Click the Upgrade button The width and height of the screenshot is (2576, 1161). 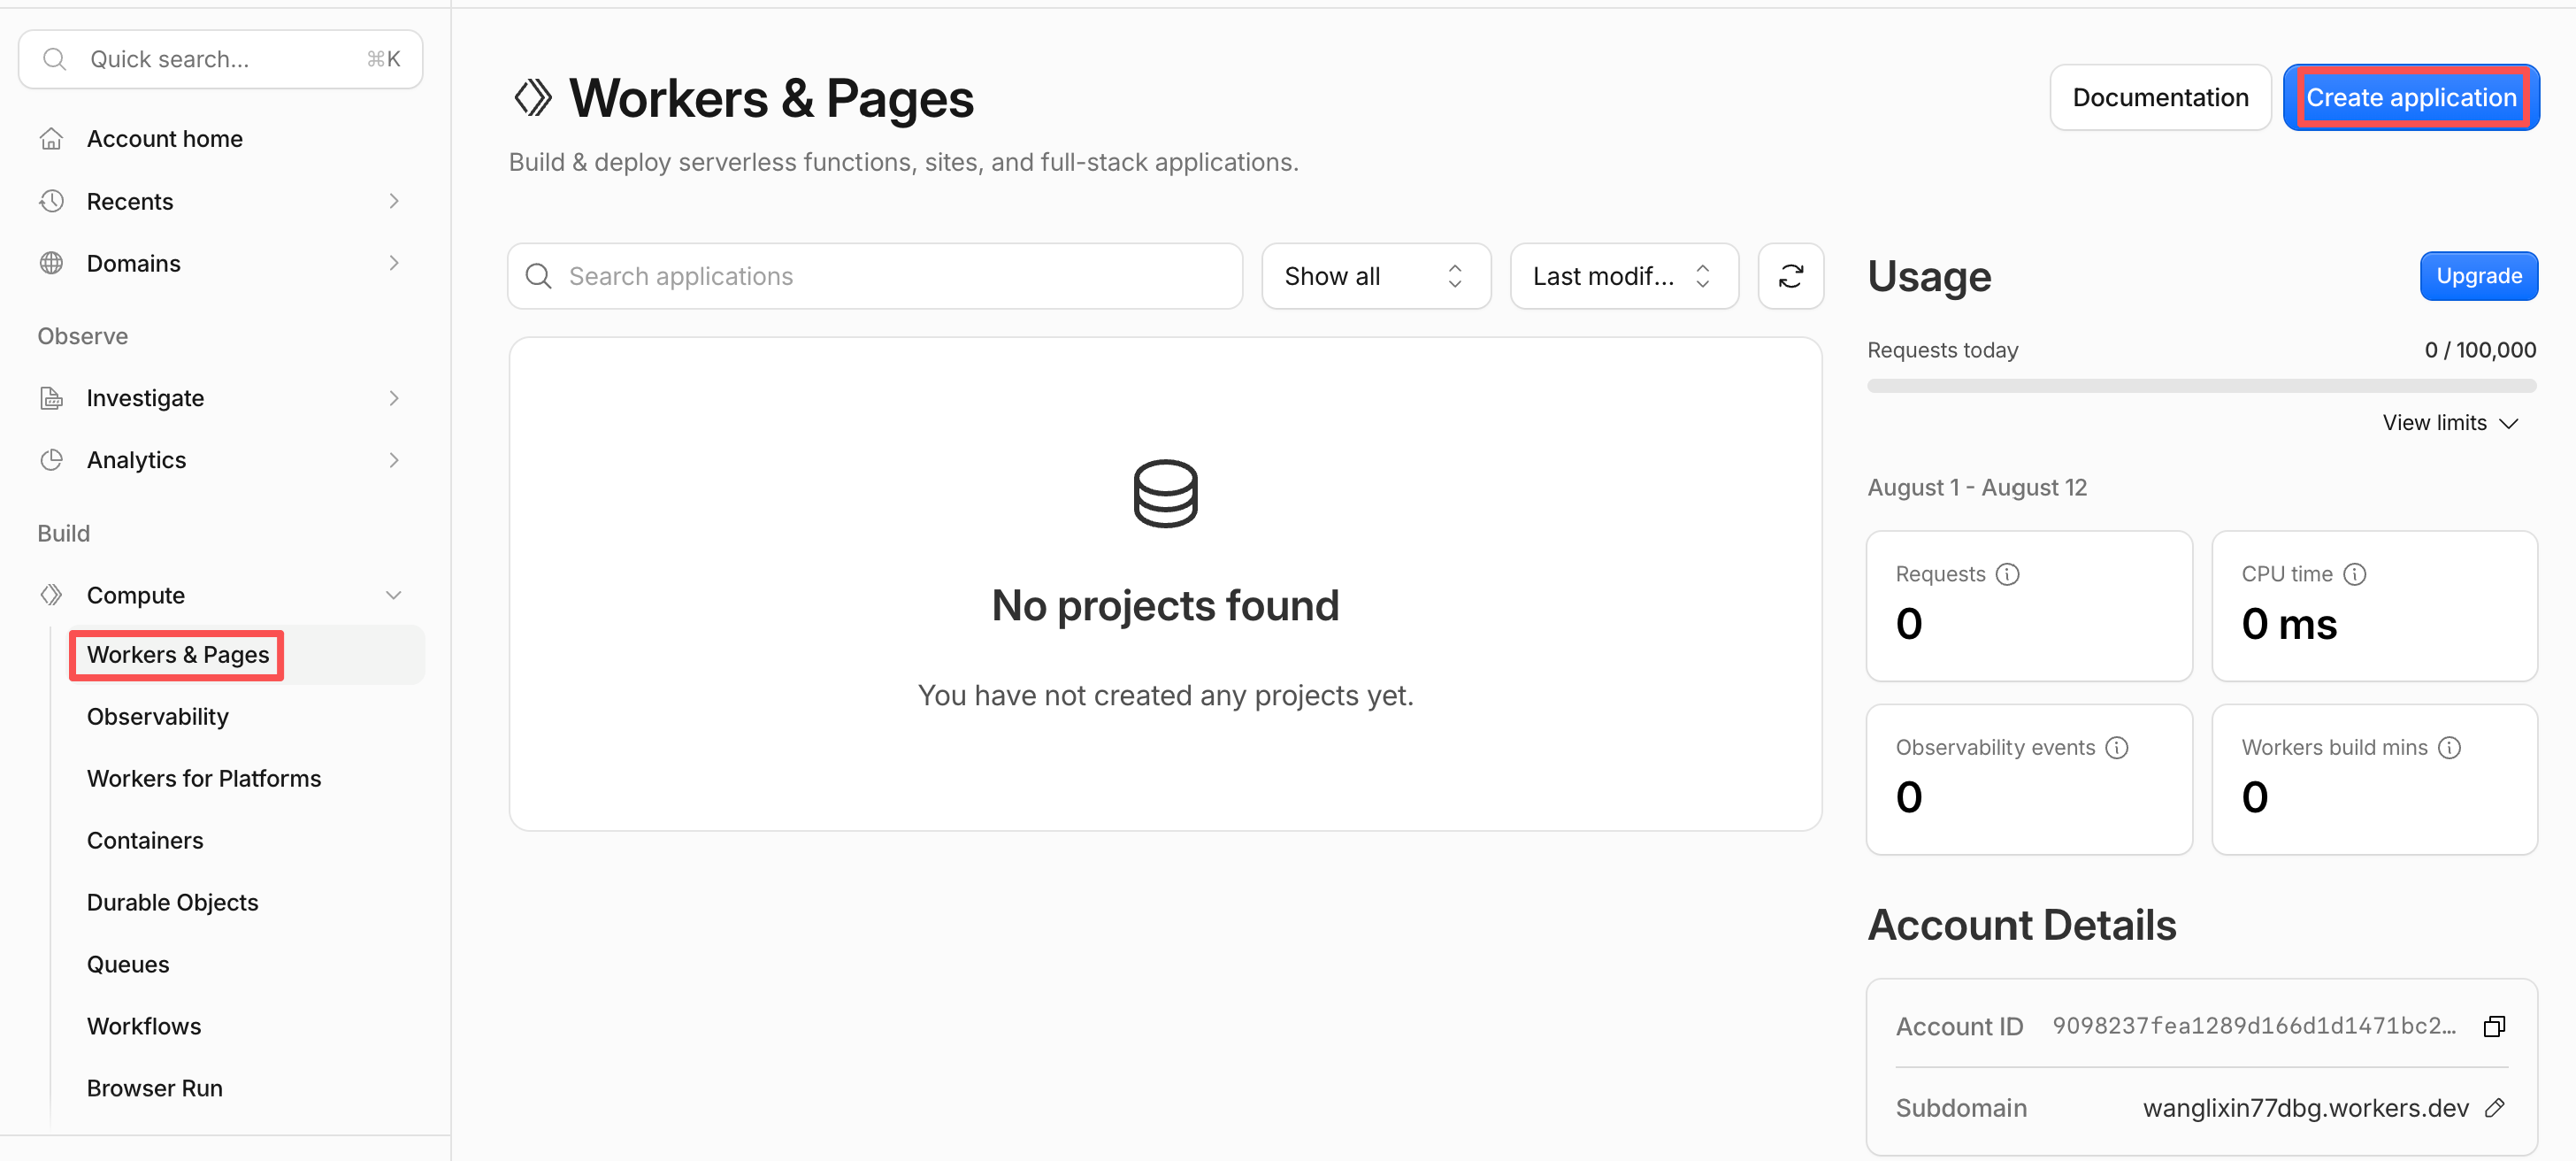pos(2478,276)
